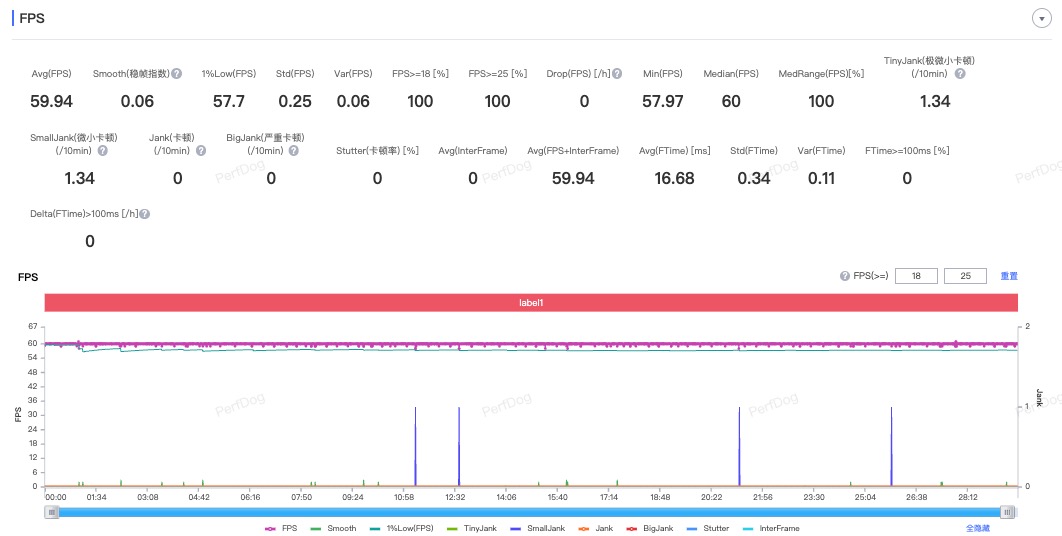The width and height of the screenshot is (1062, 536).
Task: Open help icon beside Jank(卡顿) /10min
Action: [201, 150]
